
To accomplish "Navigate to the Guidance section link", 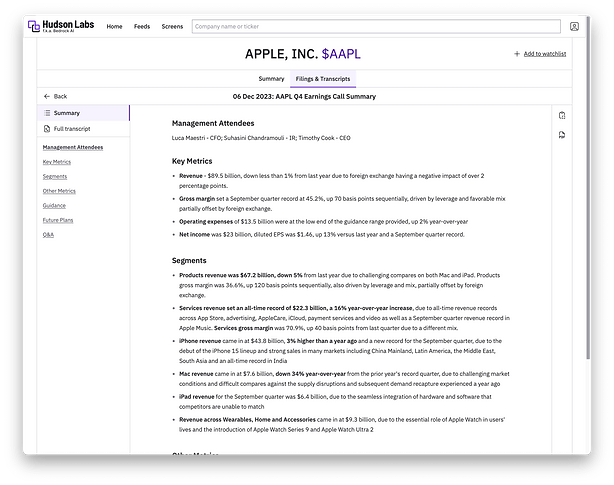I will point(56,205).
